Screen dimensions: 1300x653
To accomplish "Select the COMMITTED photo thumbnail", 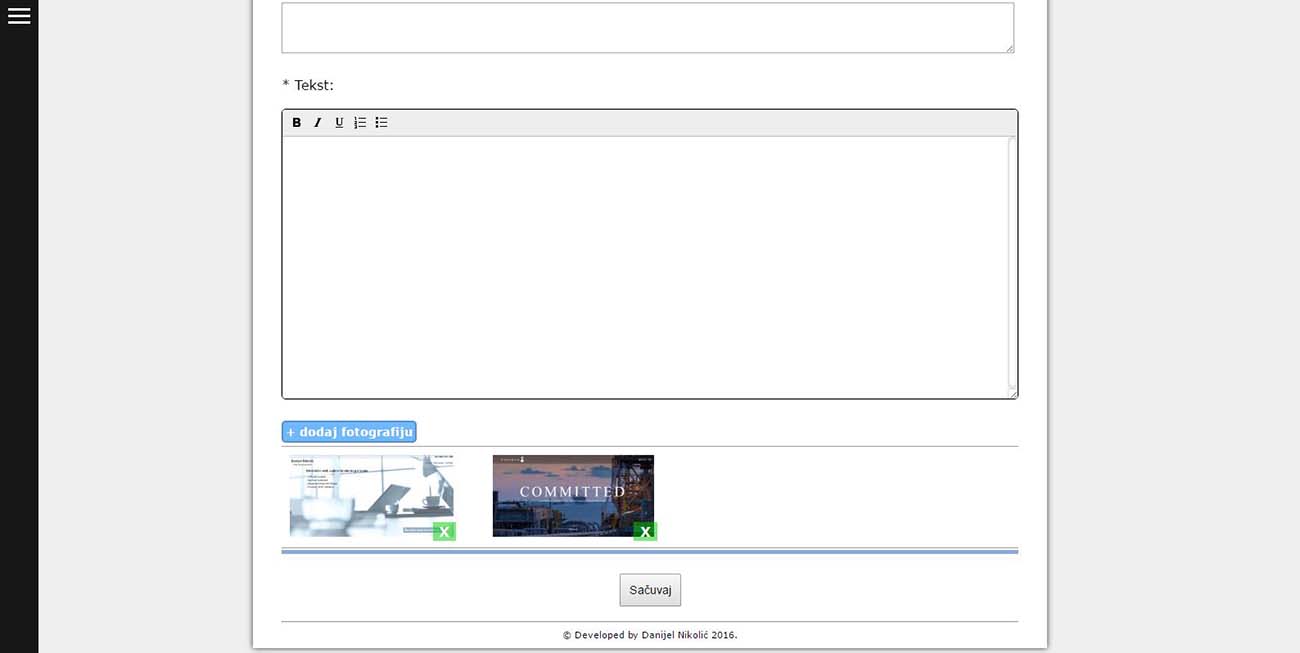I will [573, 496].
